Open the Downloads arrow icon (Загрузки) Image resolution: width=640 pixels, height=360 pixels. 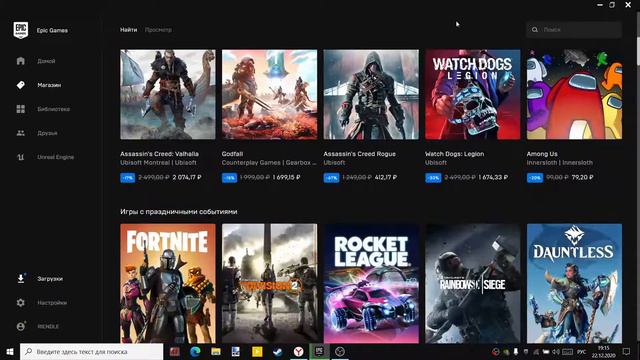coord(20,279)
